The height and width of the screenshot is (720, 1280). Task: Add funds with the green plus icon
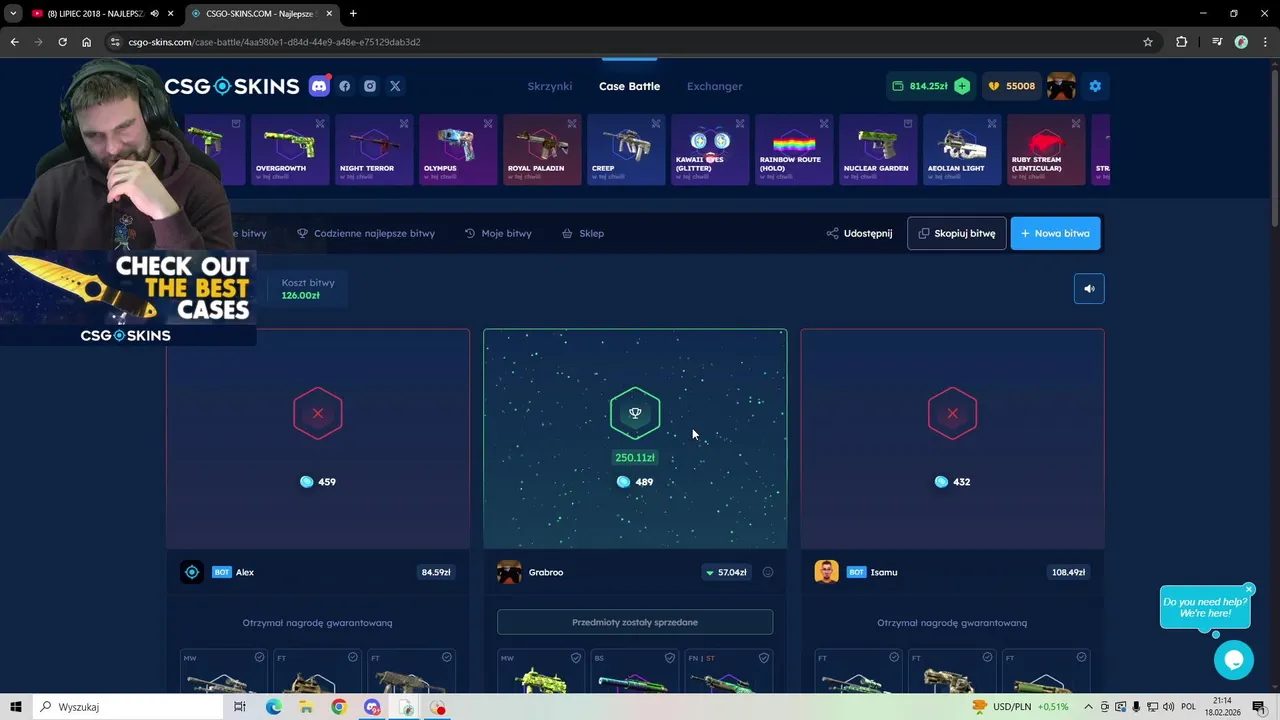962,86
